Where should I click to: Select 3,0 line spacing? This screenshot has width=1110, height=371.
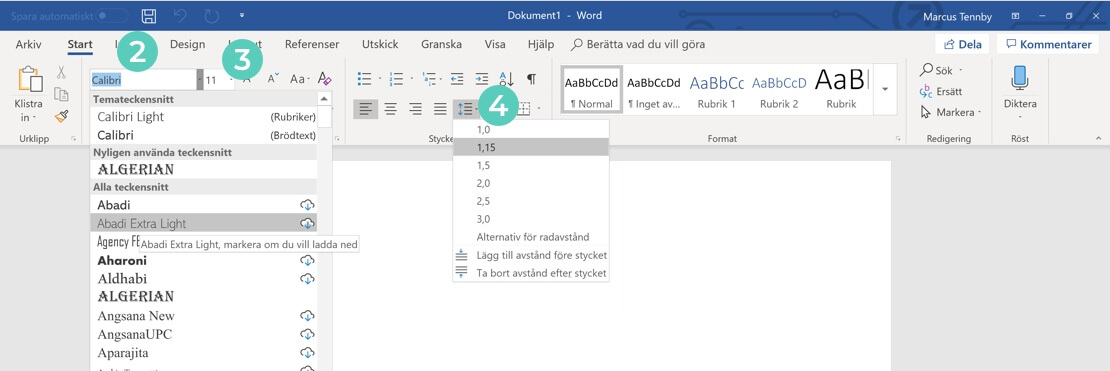pyautogui.click(x=531, y=219)
